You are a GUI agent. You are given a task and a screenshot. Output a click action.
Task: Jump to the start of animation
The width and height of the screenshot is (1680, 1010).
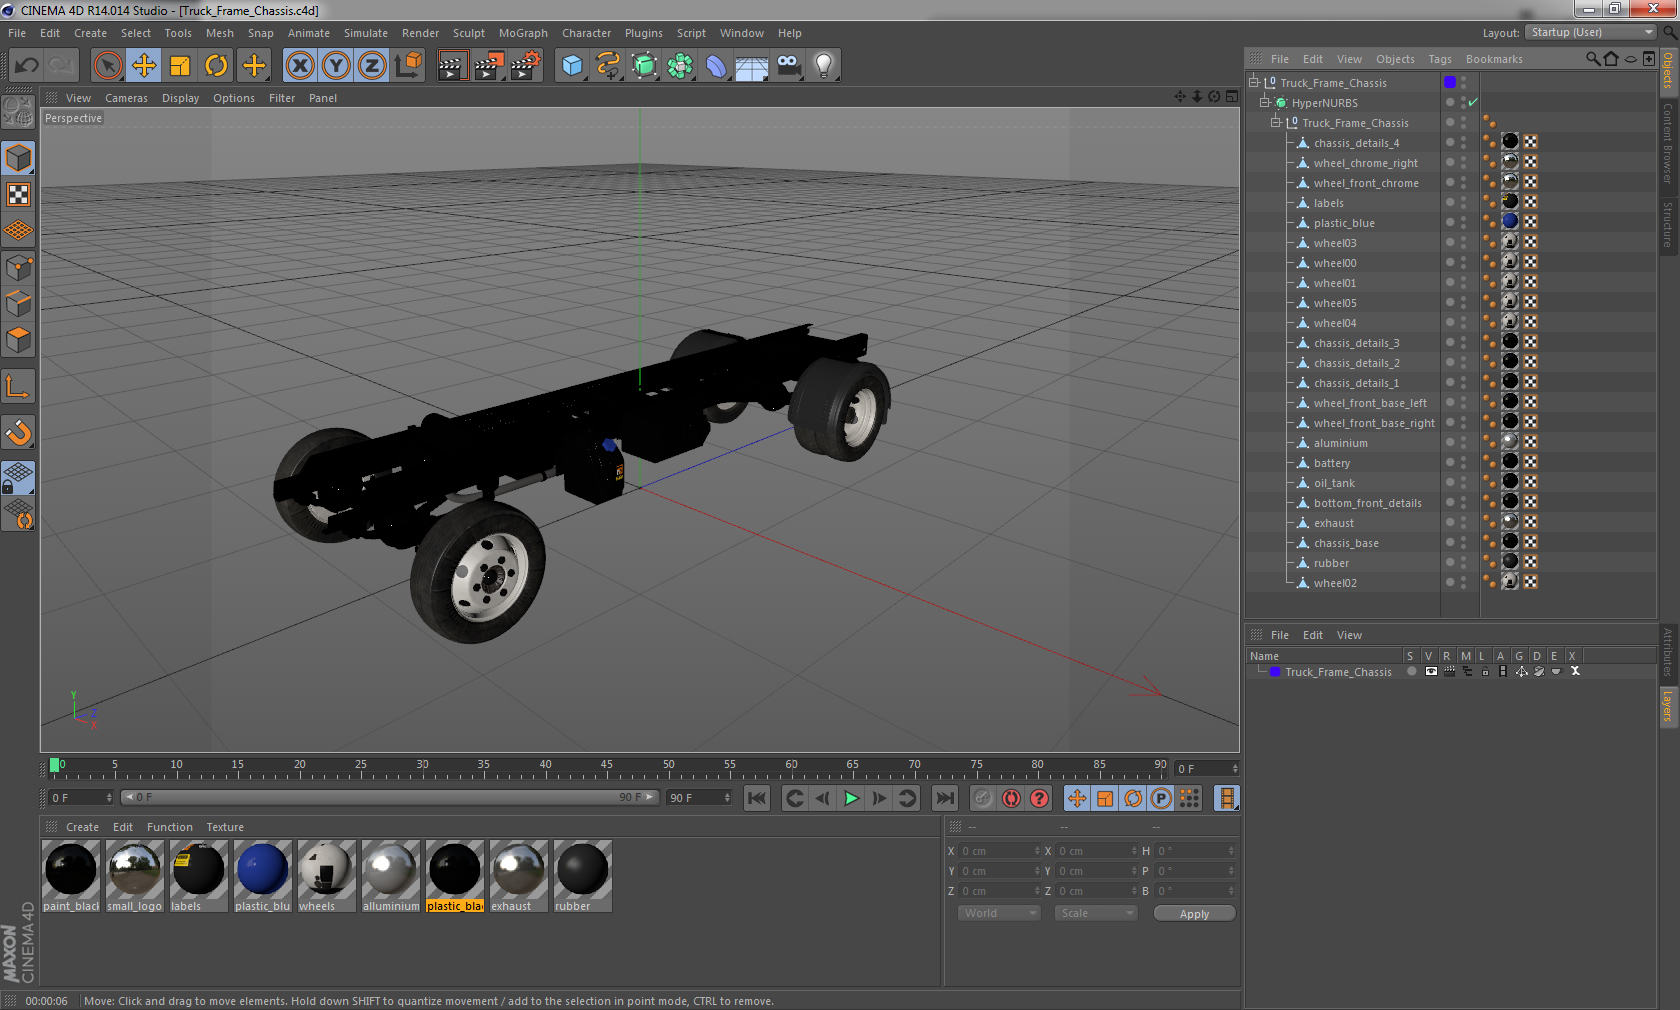(x=757, y=798)
